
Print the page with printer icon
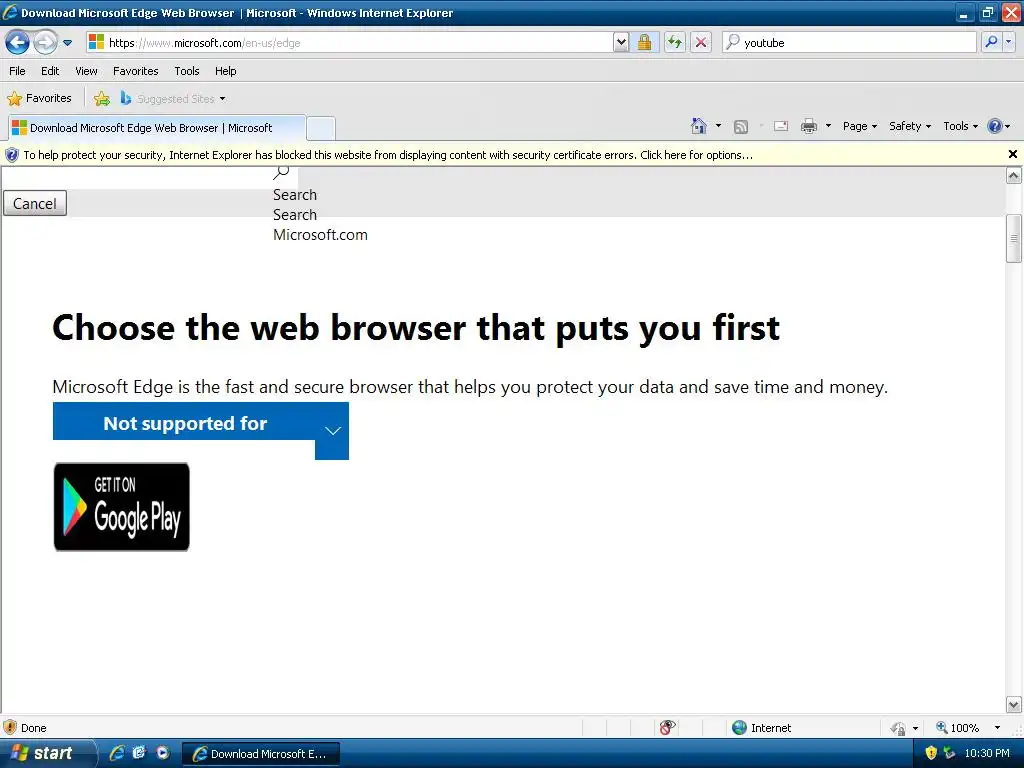808,126
